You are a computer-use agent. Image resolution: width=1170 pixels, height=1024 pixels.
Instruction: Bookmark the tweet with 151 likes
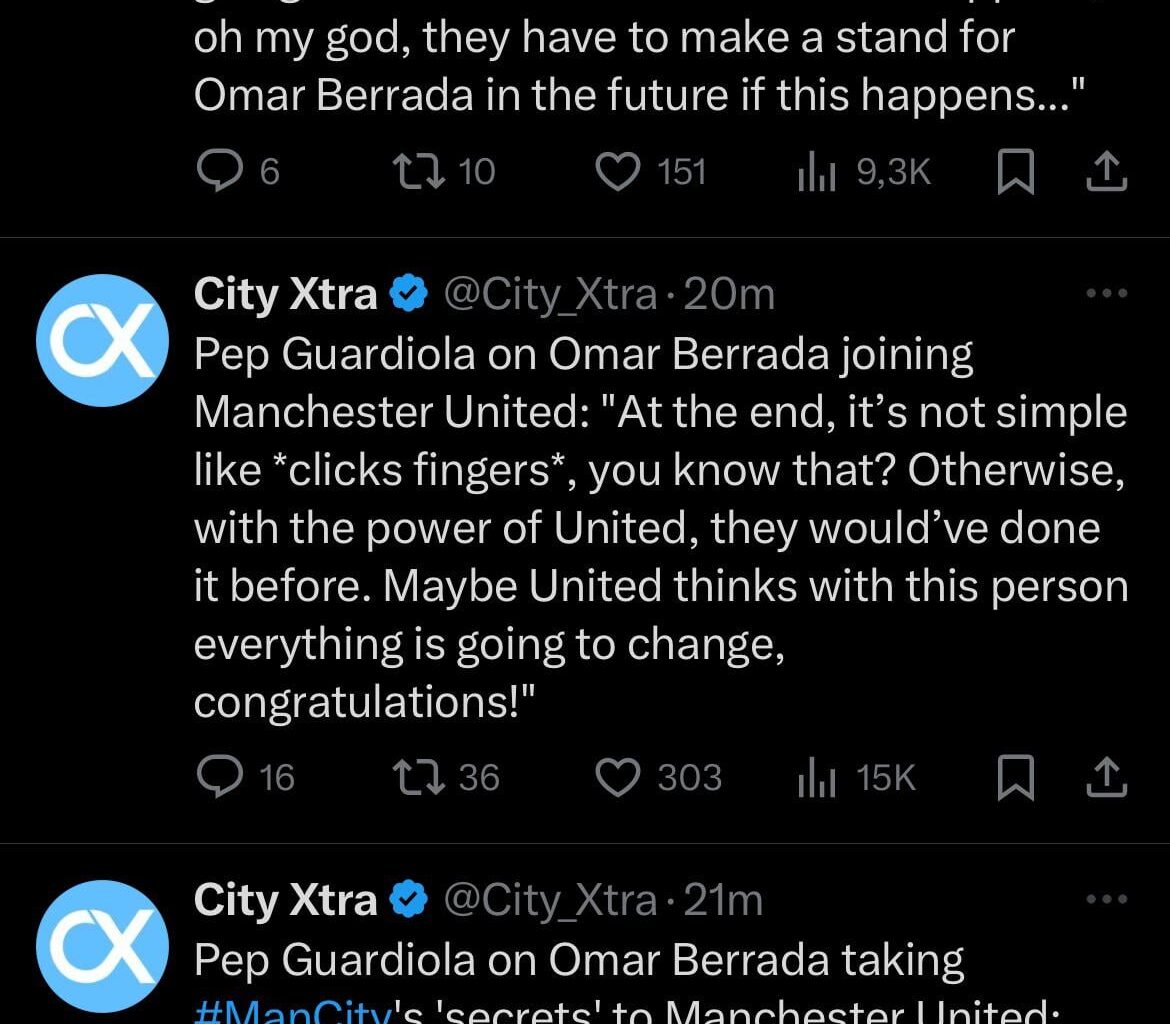pos(1017,171)
